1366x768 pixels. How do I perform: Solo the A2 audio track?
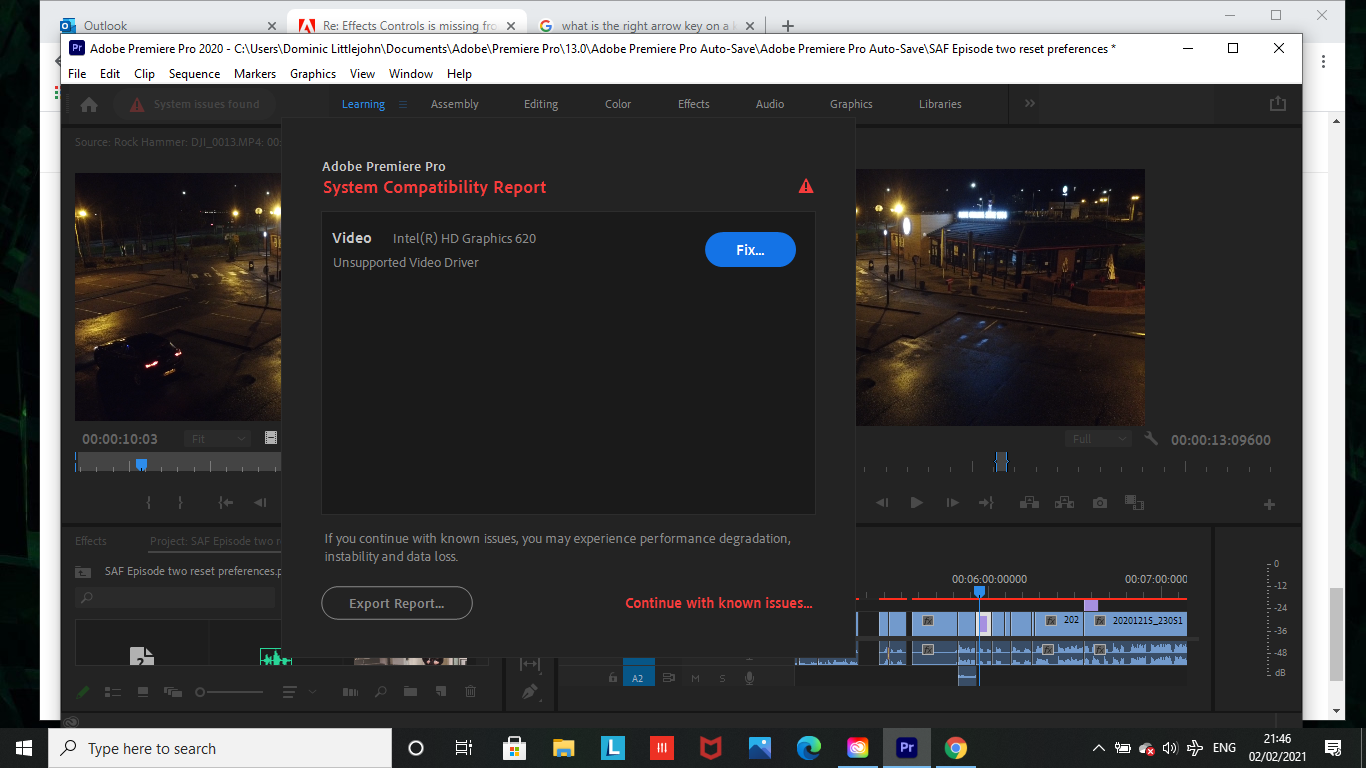(722, 678)
